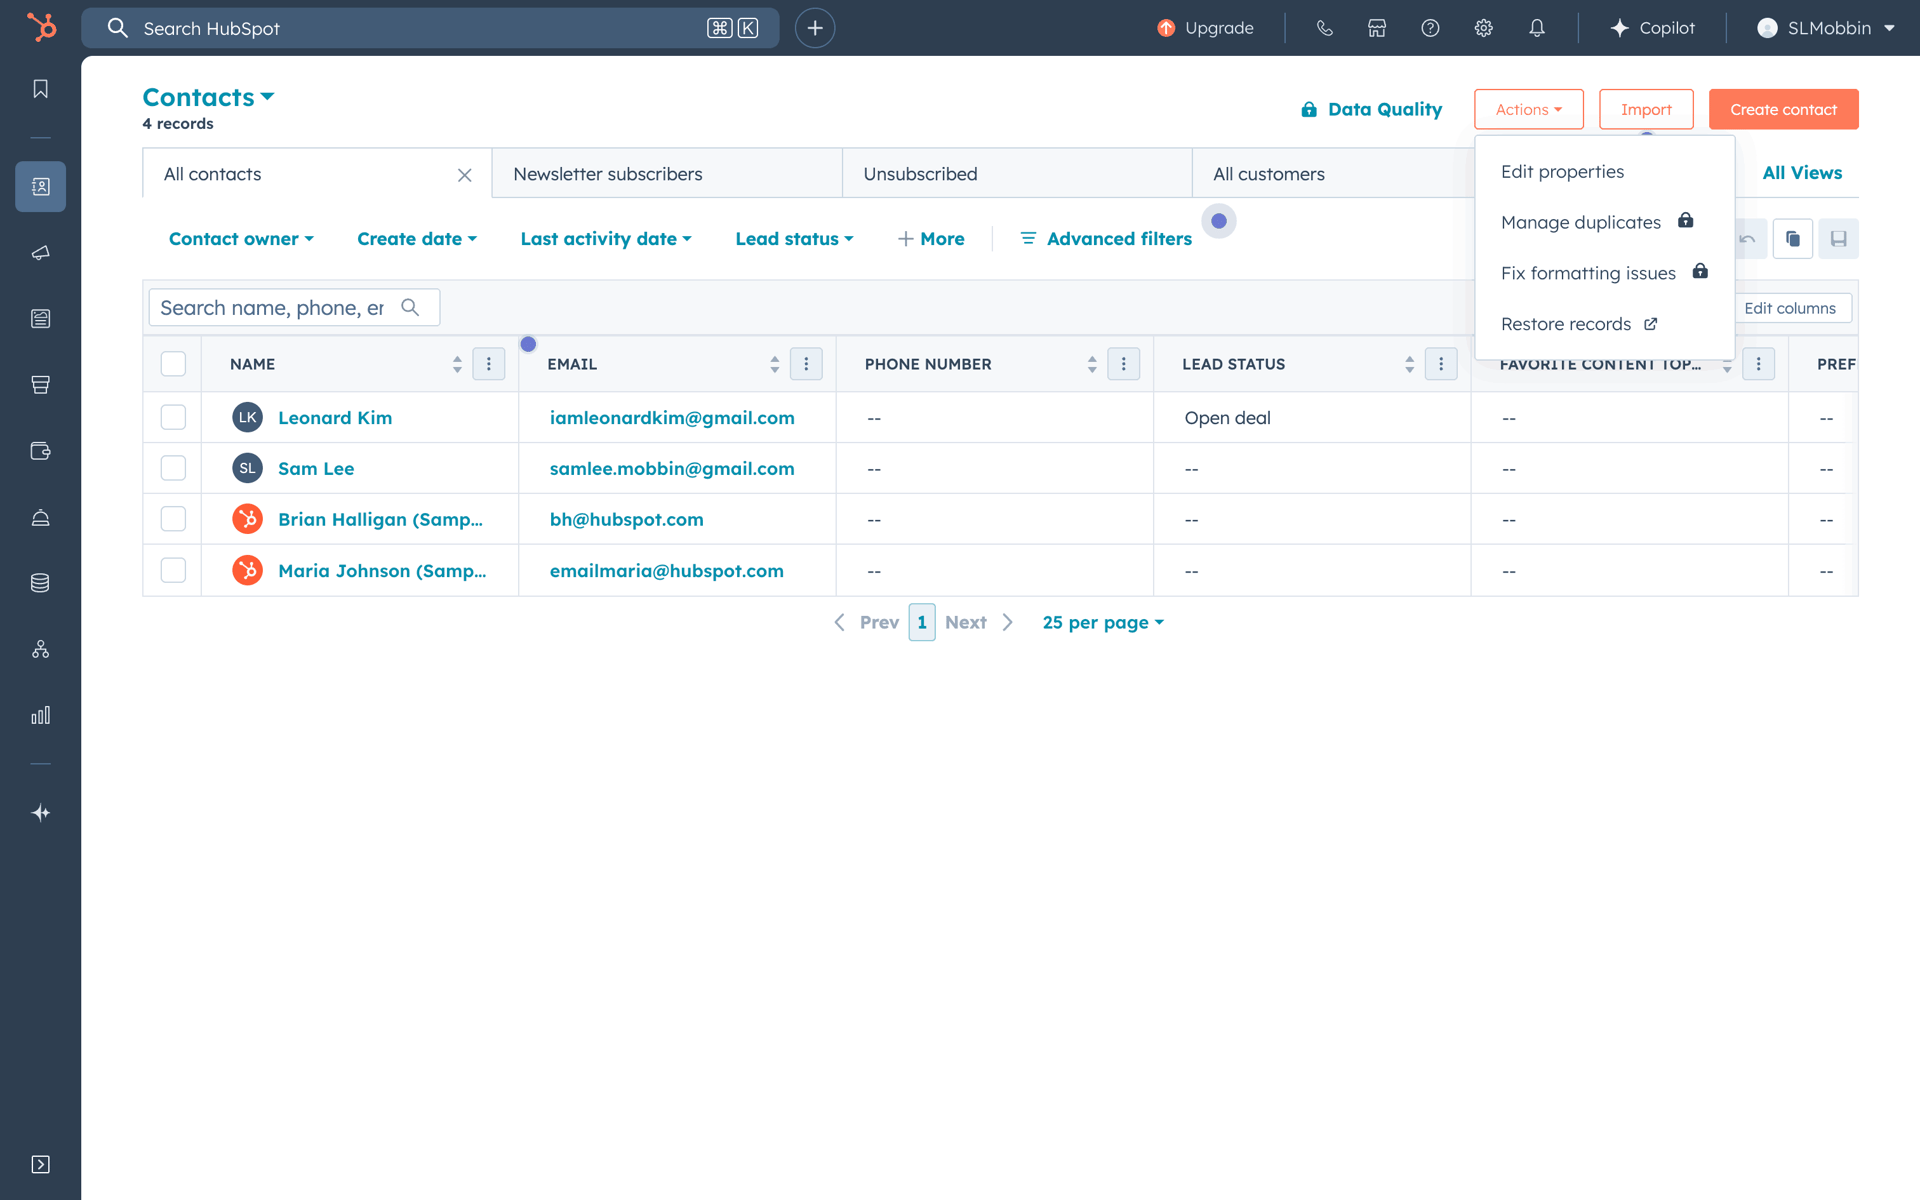Open LEAD STATUS column options menu
This screenshot has height=1200, width=1920.
pos(1441,364)
